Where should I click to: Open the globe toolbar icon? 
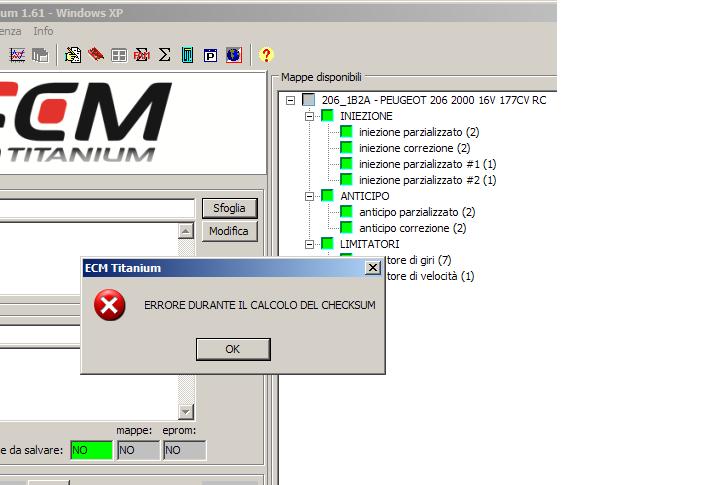tap(234, 55)
